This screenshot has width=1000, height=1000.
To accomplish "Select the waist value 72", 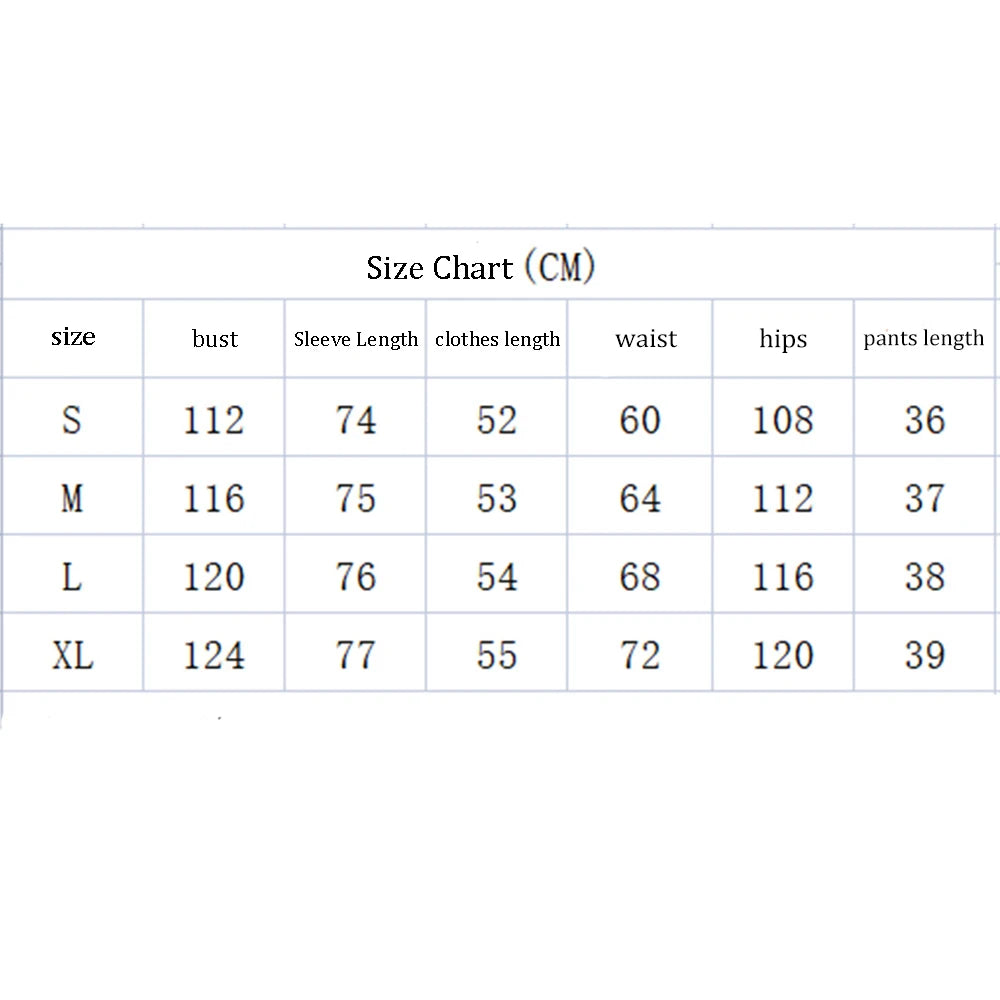I will pos(640,655).
